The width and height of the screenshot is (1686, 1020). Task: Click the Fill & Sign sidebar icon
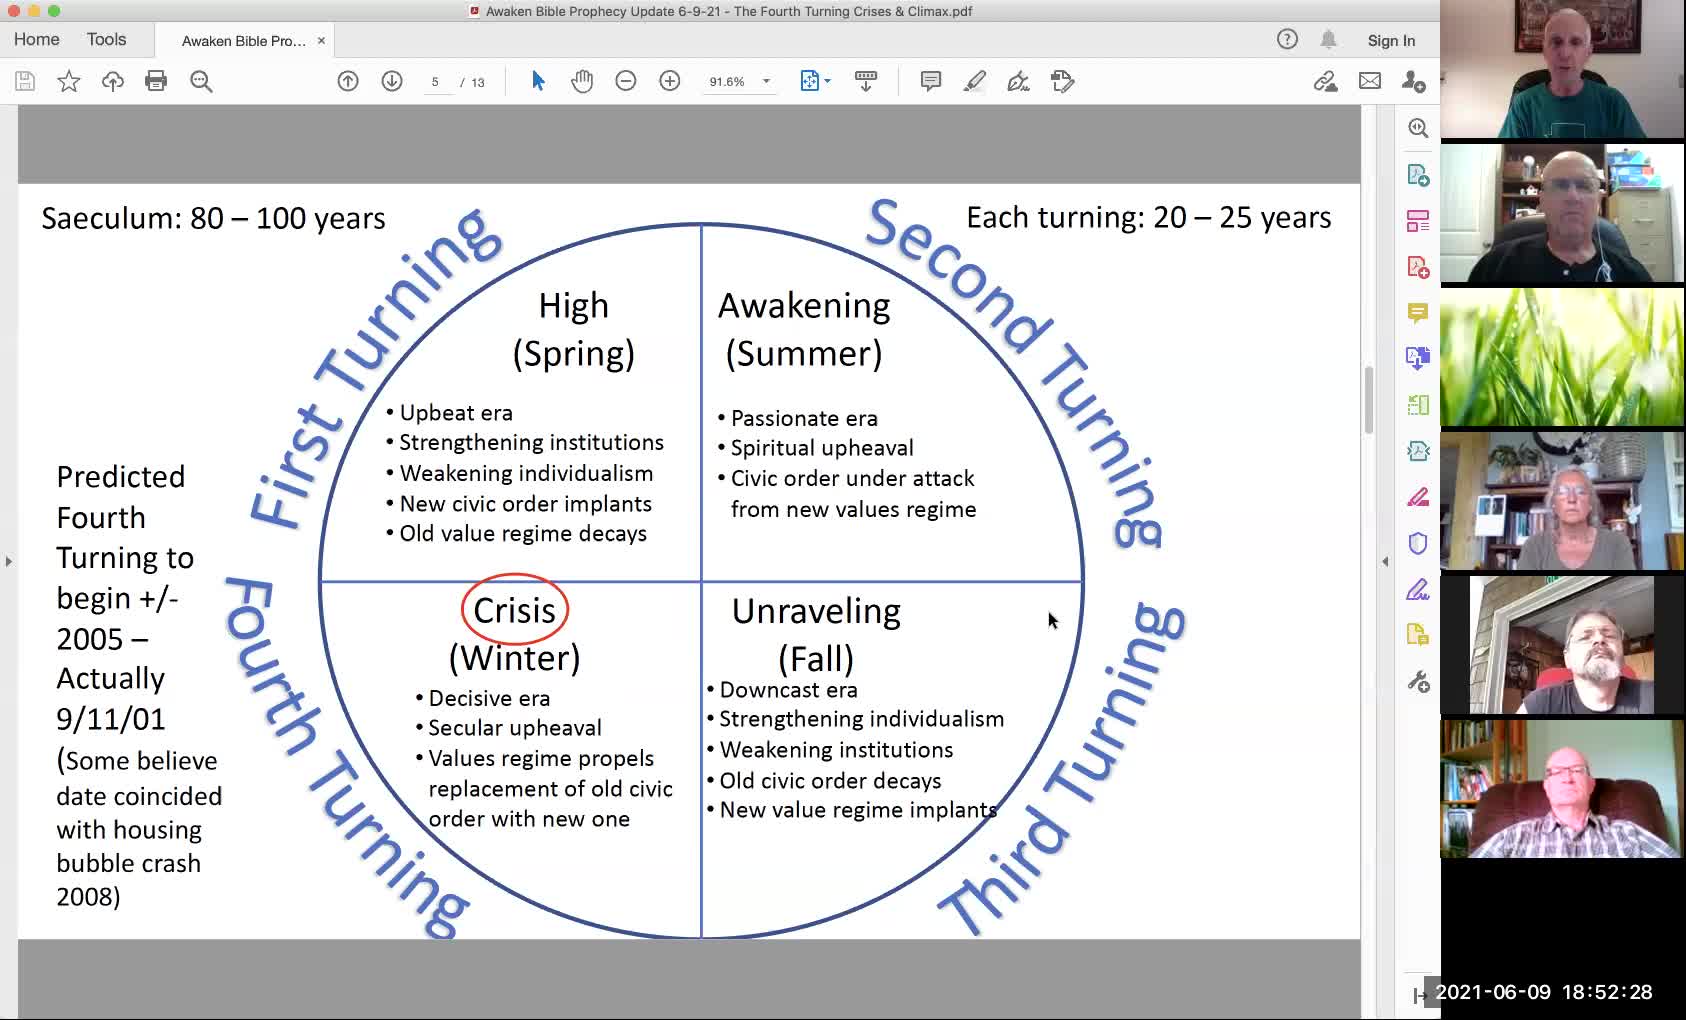click(x=1418, y=589)
